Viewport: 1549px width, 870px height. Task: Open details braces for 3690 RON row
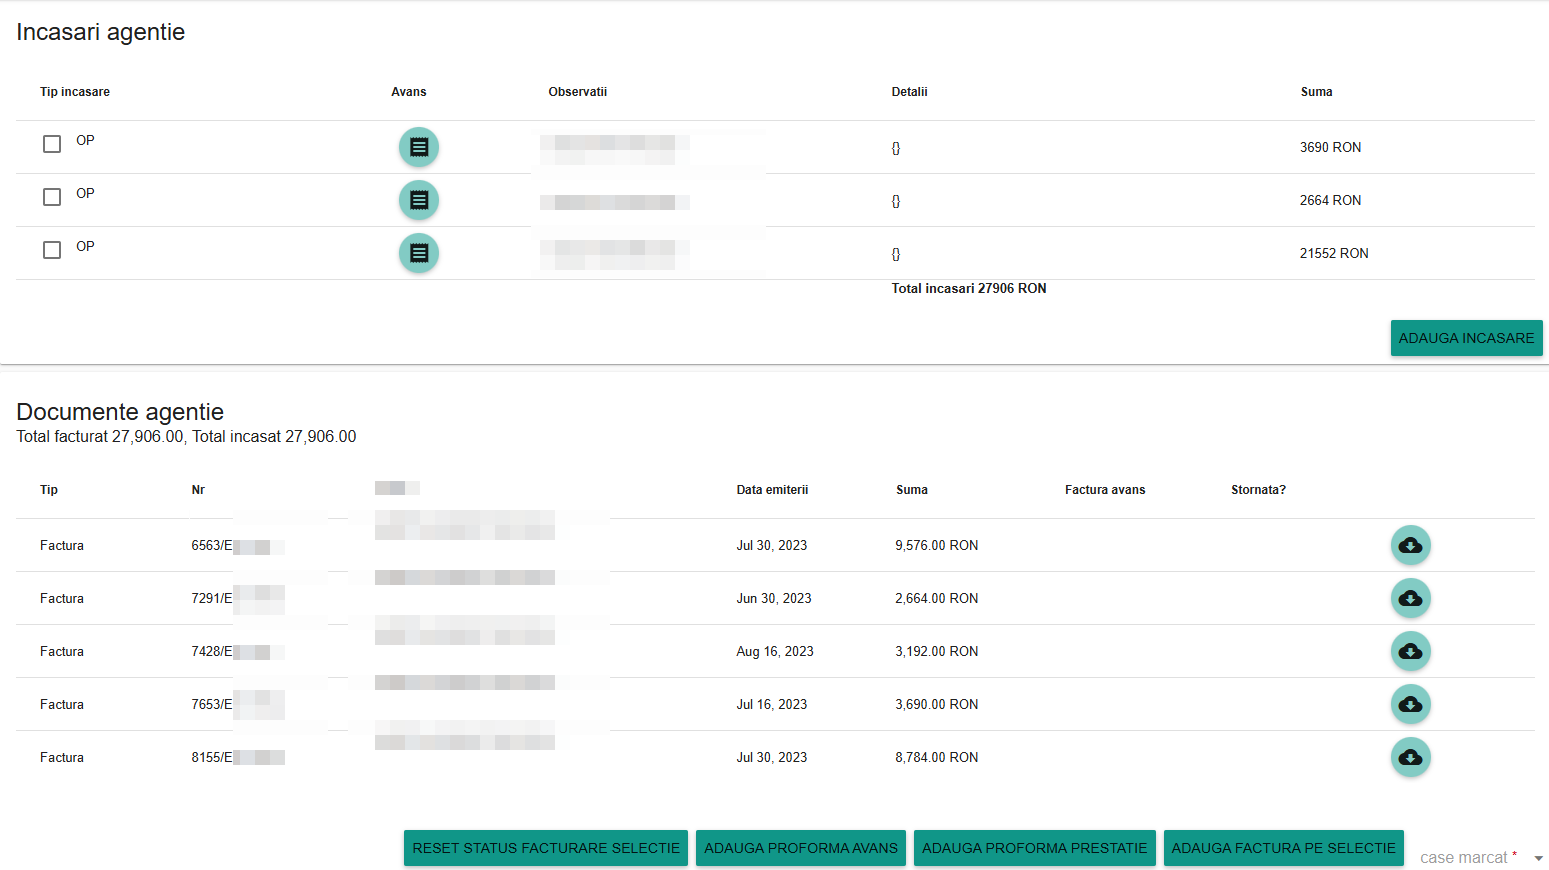896,148
